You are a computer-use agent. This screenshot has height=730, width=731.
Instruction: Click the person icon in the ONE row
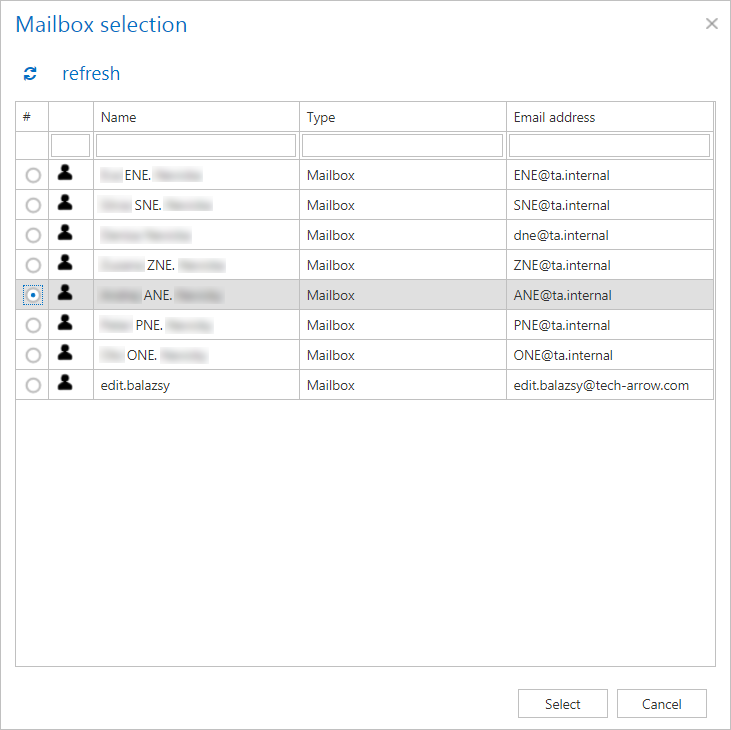[x=65, y=354]
